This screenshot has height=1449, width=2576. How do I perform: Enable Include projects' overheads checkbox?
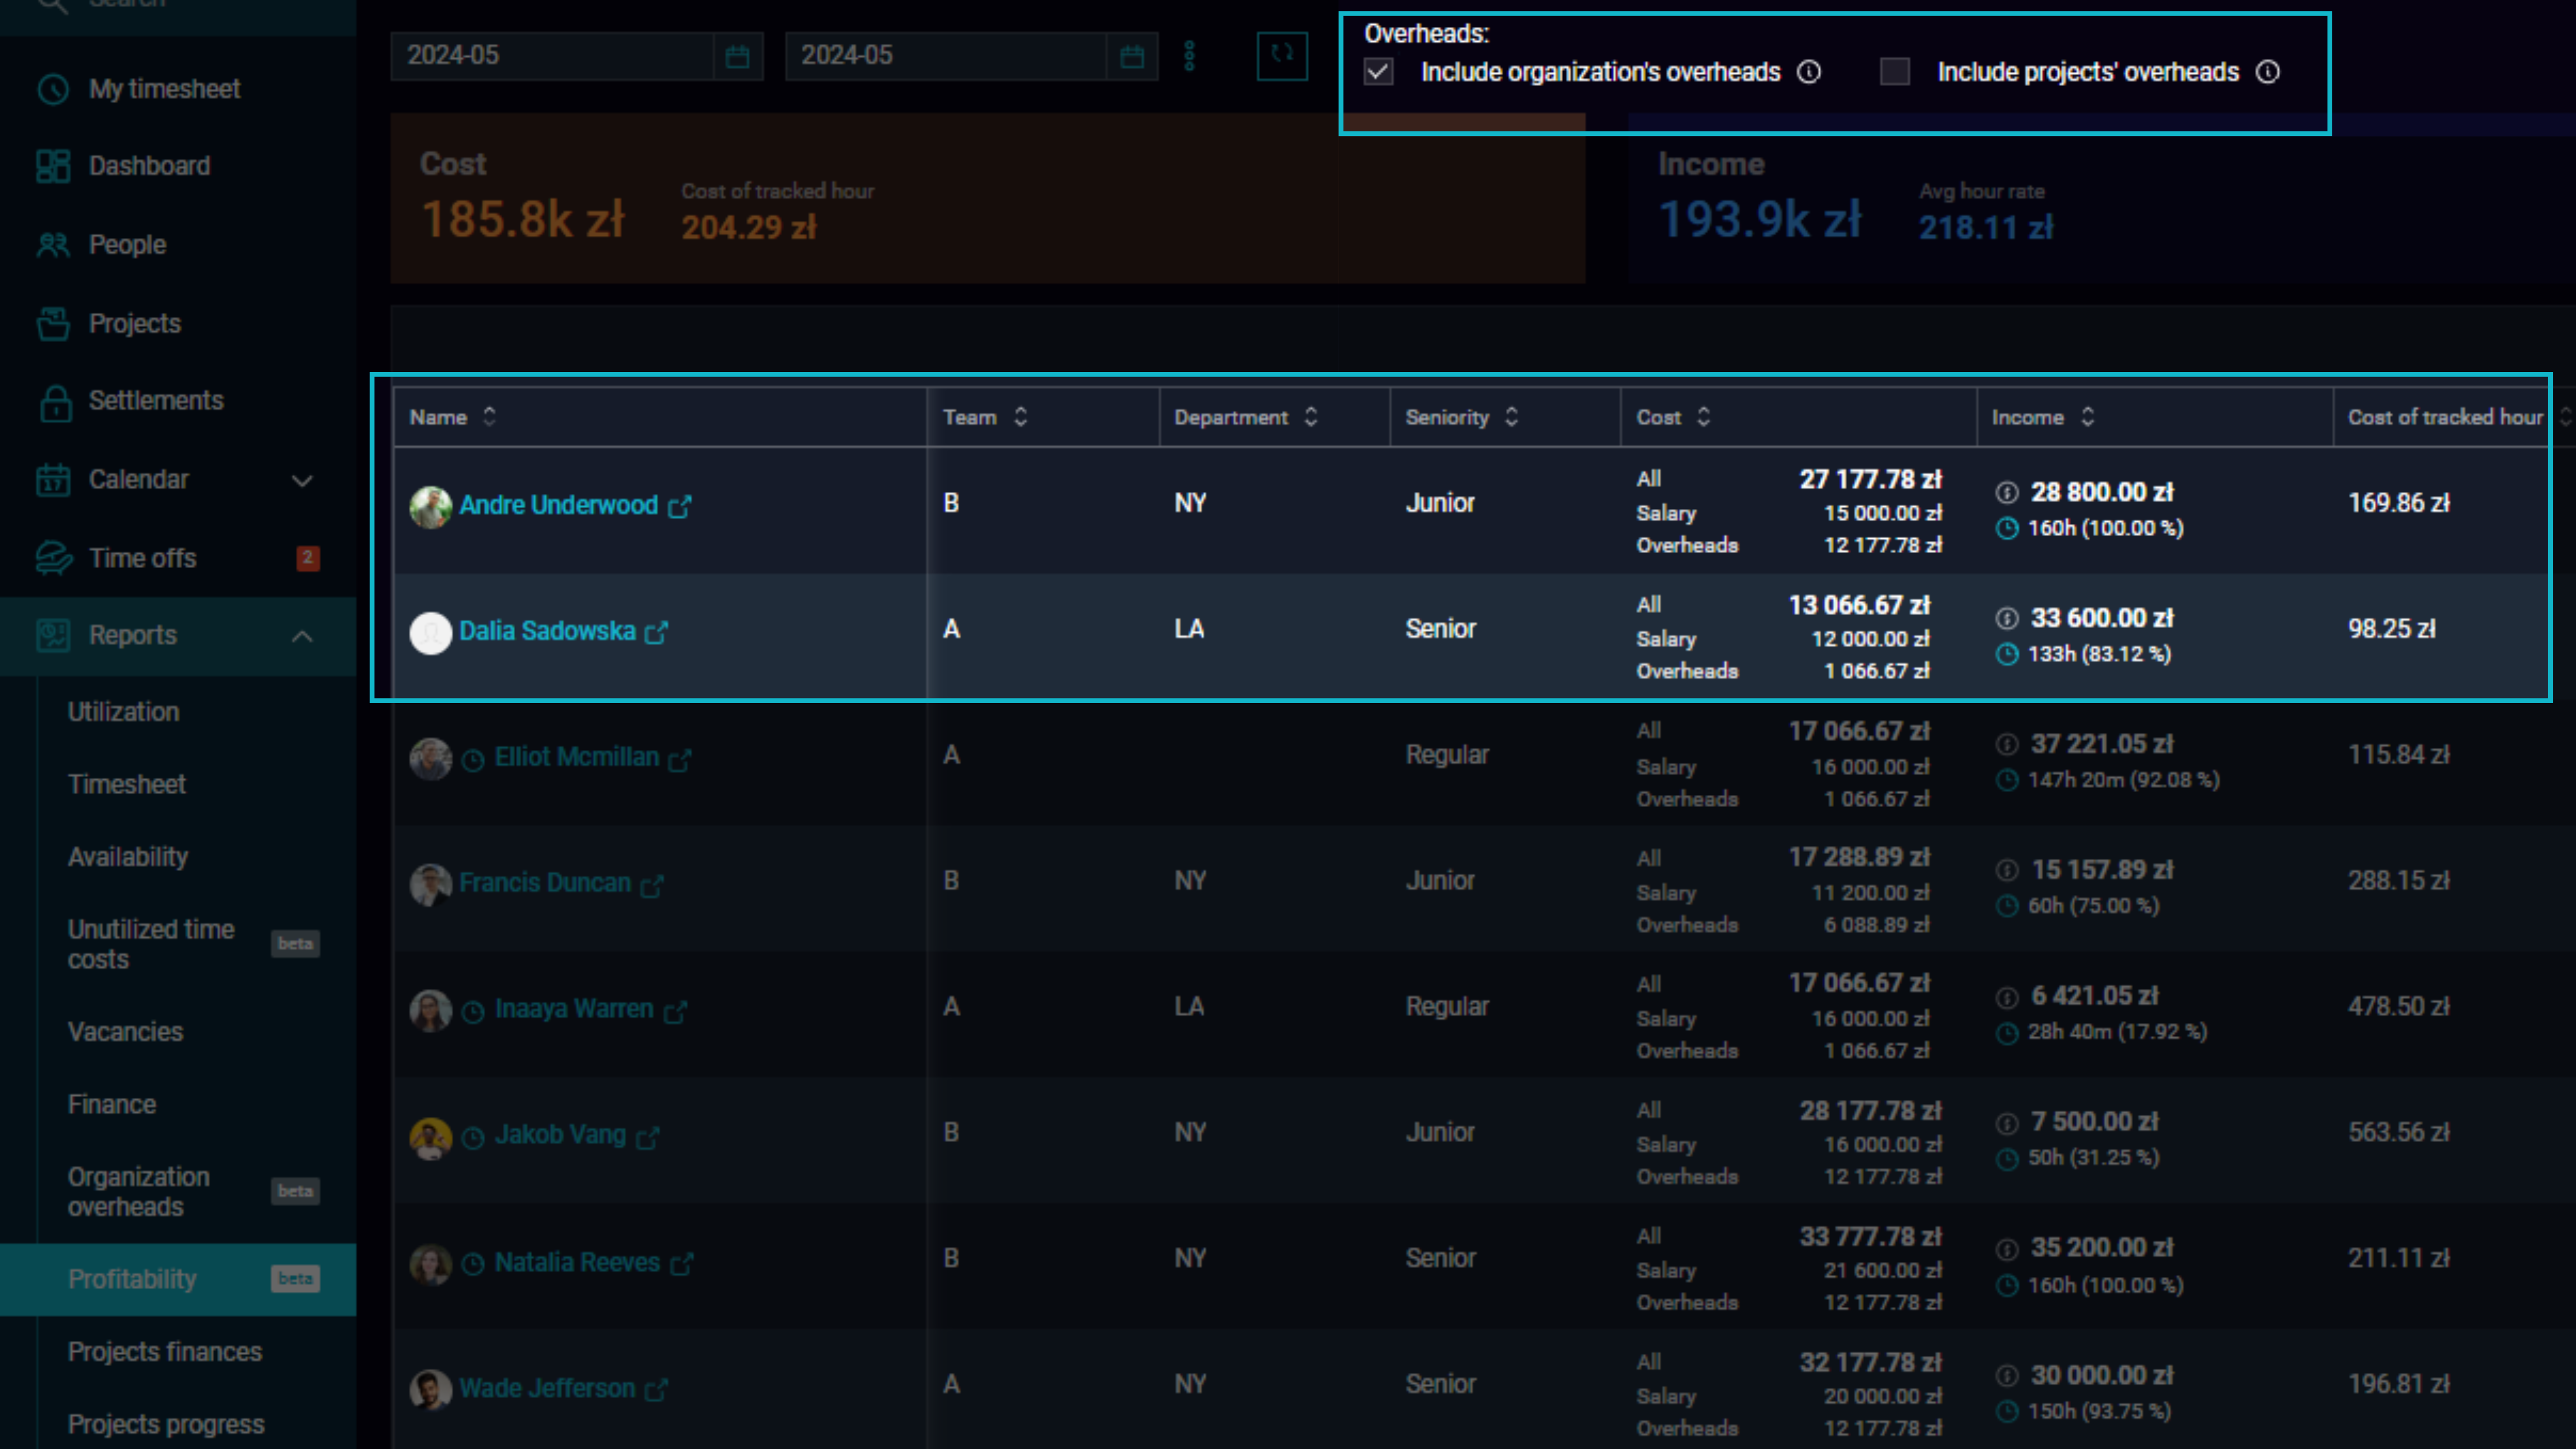pyautogui.click(x=1895, y=72)
